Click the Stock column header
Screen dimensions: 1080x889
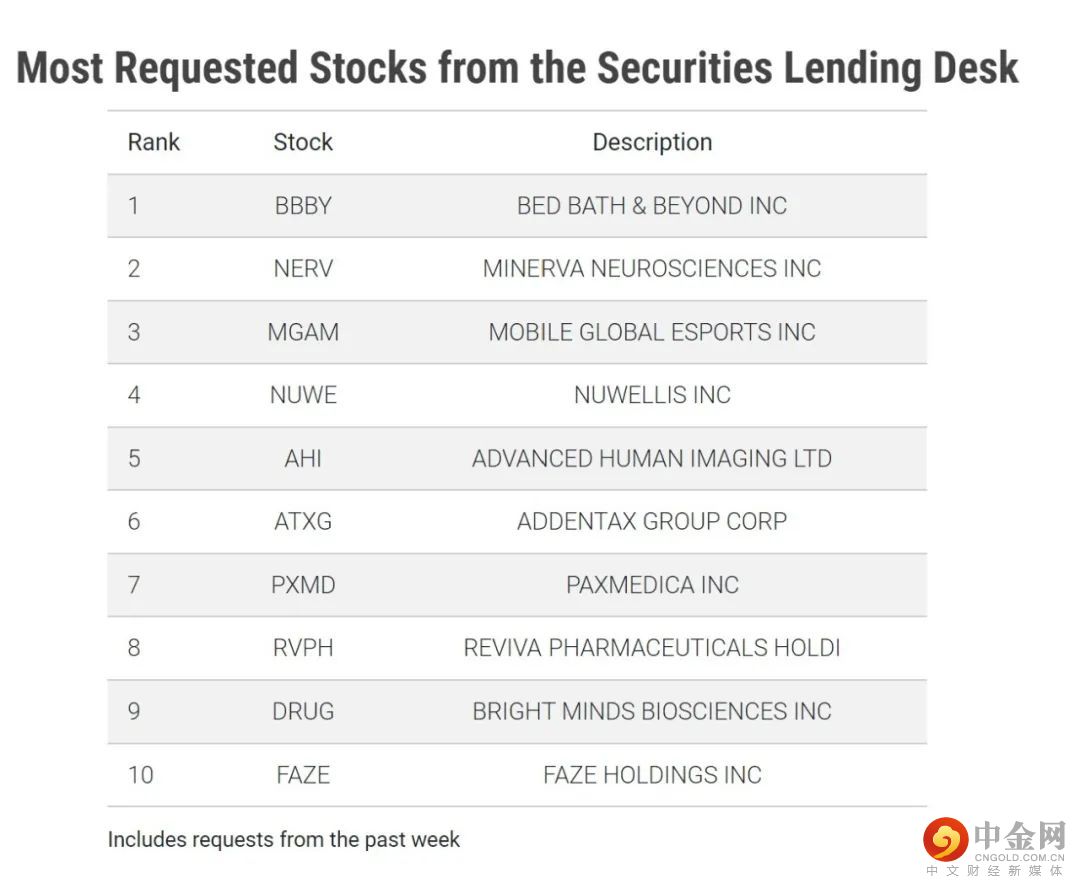tap(303, 142)
